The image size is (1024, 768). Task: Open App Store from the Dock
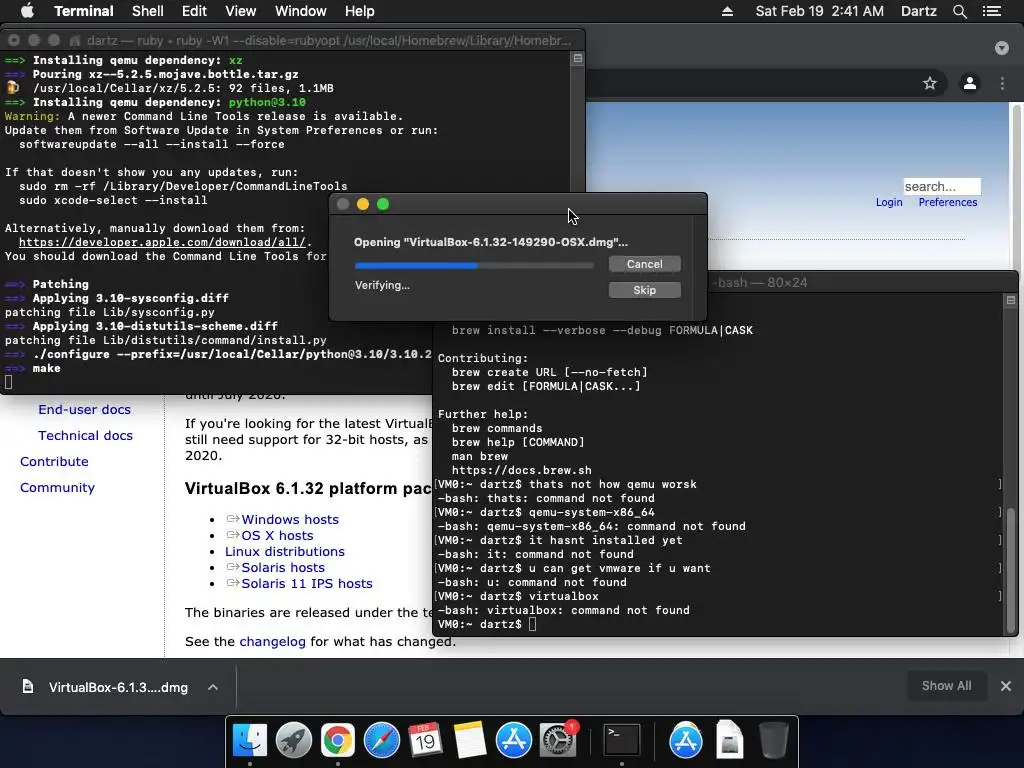513,740
